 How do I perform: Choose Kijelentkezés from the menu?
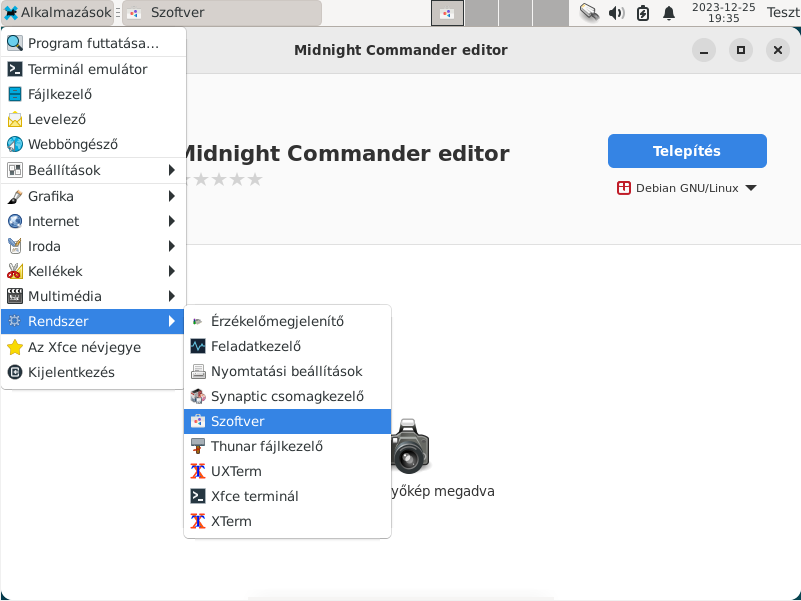(93, 372)
